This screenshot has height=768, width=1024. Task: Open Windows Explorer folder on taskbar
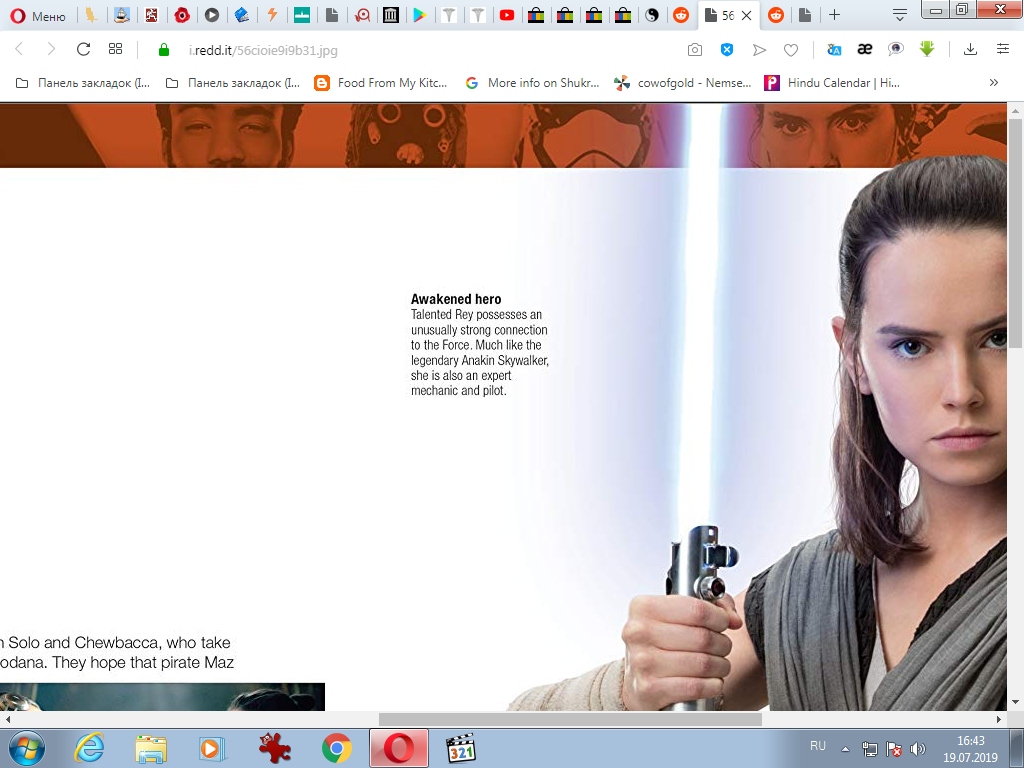151,748
